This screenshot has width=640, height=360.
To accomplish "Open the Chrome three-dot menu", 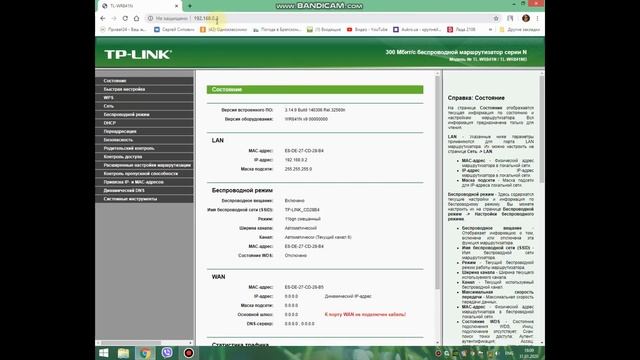I will (x=538, y=18).
